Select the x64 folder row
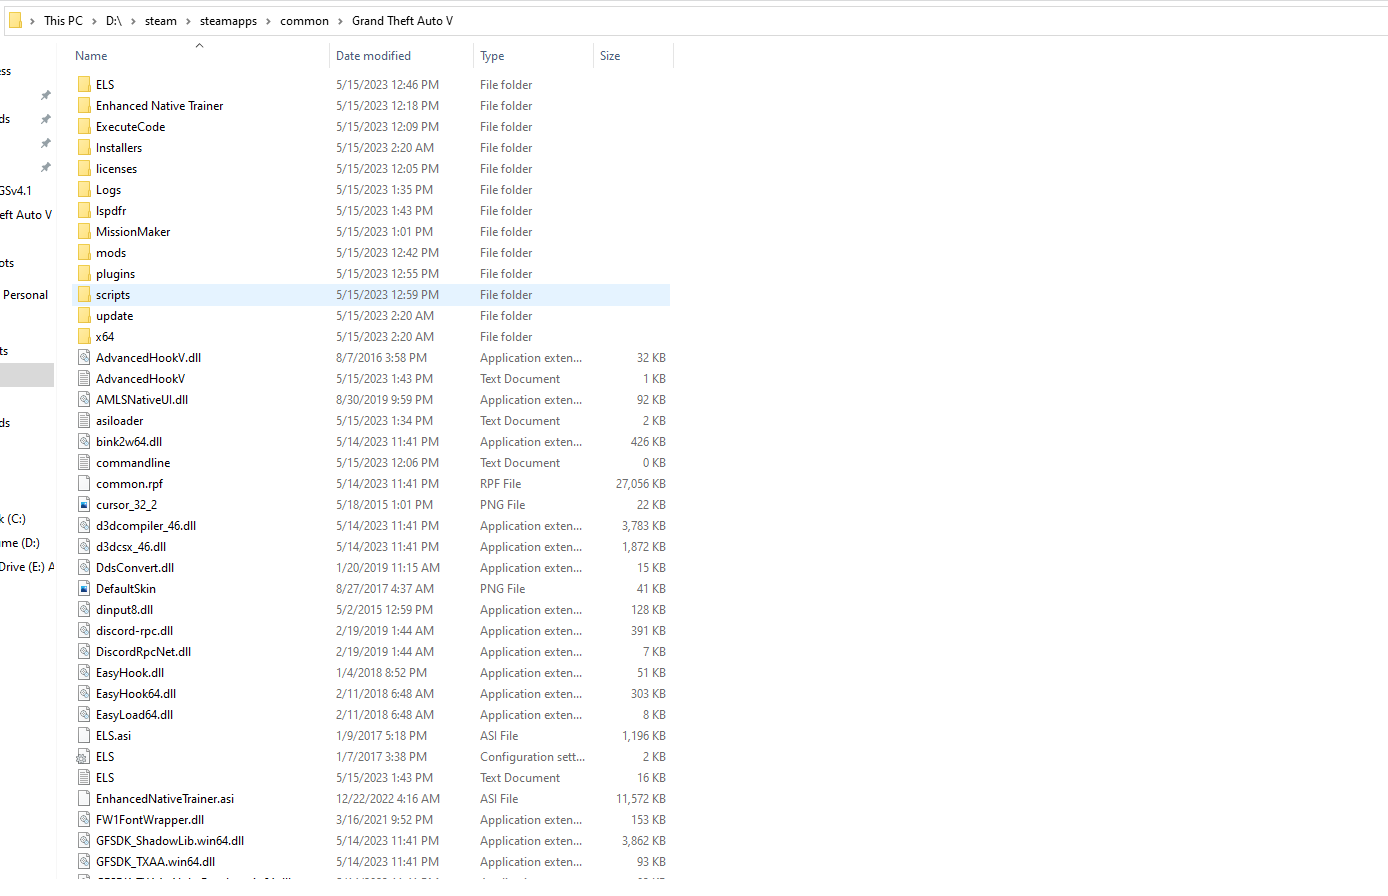The width and height of the screenshot is (1388, 896). point(371,337)
